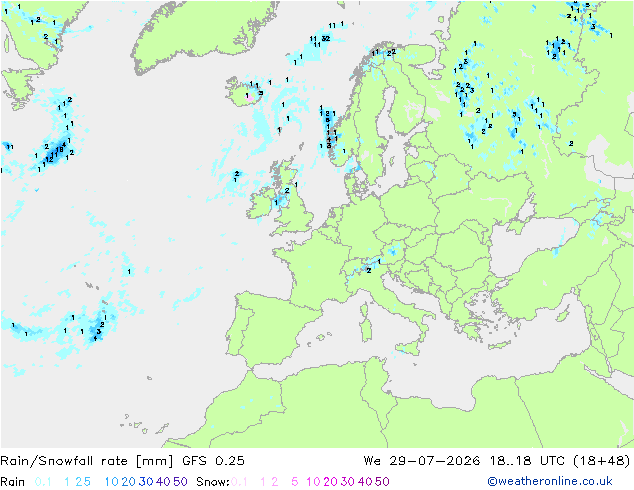Pick the Snow legend value 5
Image resolution: width=634 pixels, height=490 pixels.
point(295,482)
